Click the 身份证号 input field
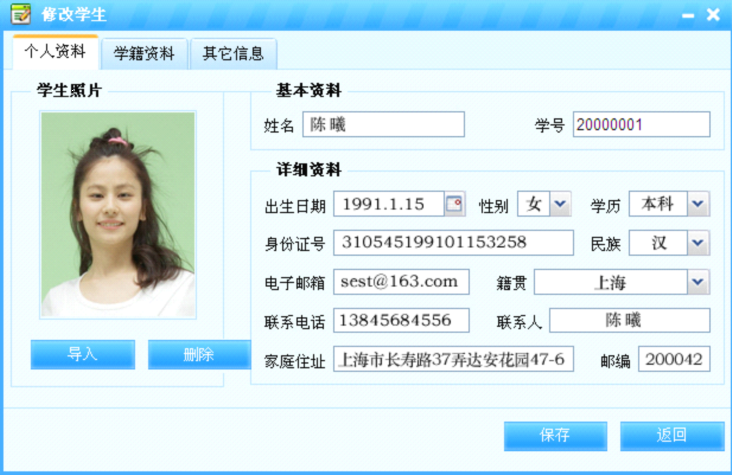This screenshot has height=475, width=732. coord(453,243)
